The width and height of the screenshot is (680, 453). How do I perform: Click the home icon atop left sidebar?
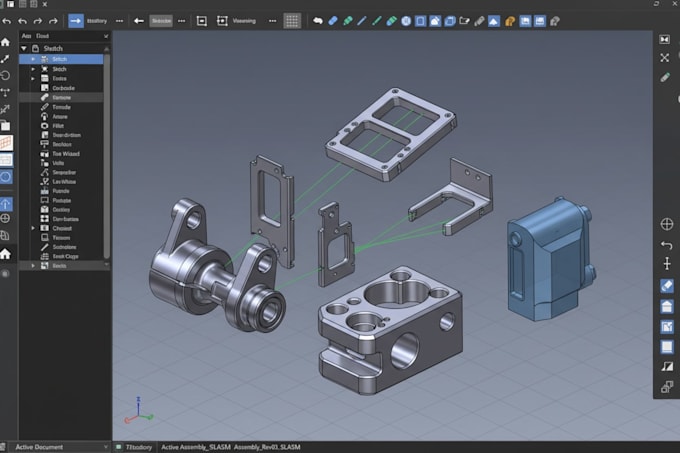[x=5, y=42]
